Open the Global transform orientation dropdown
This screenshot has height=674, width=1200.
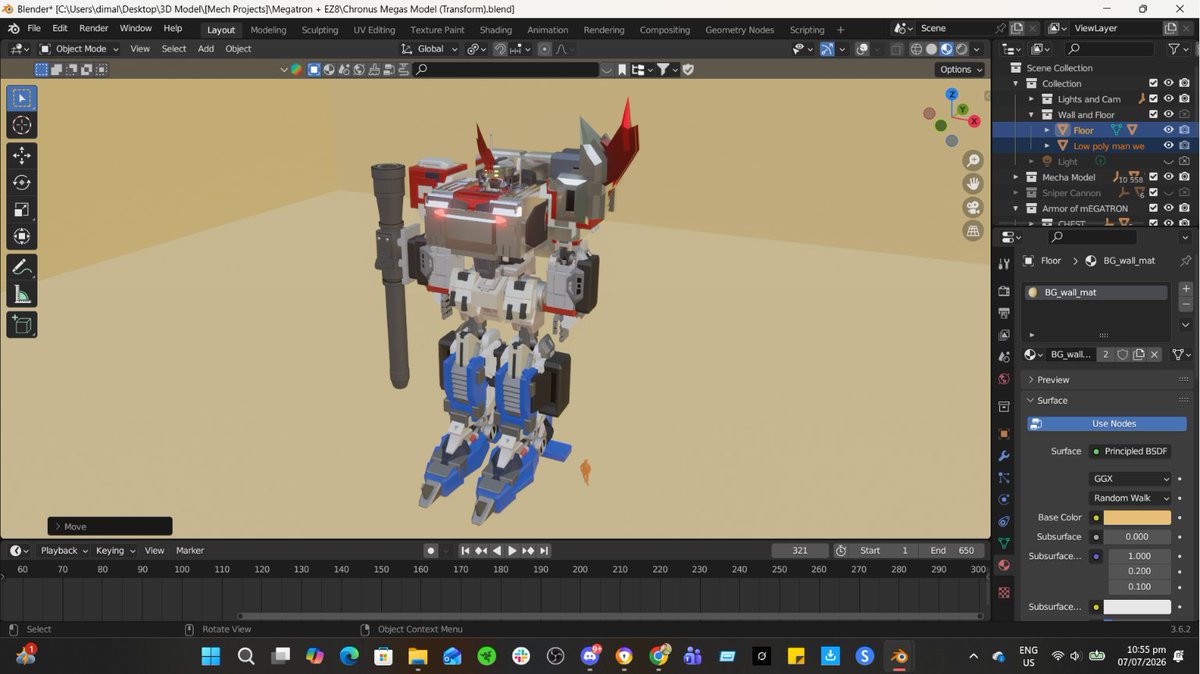click(429, 48)
